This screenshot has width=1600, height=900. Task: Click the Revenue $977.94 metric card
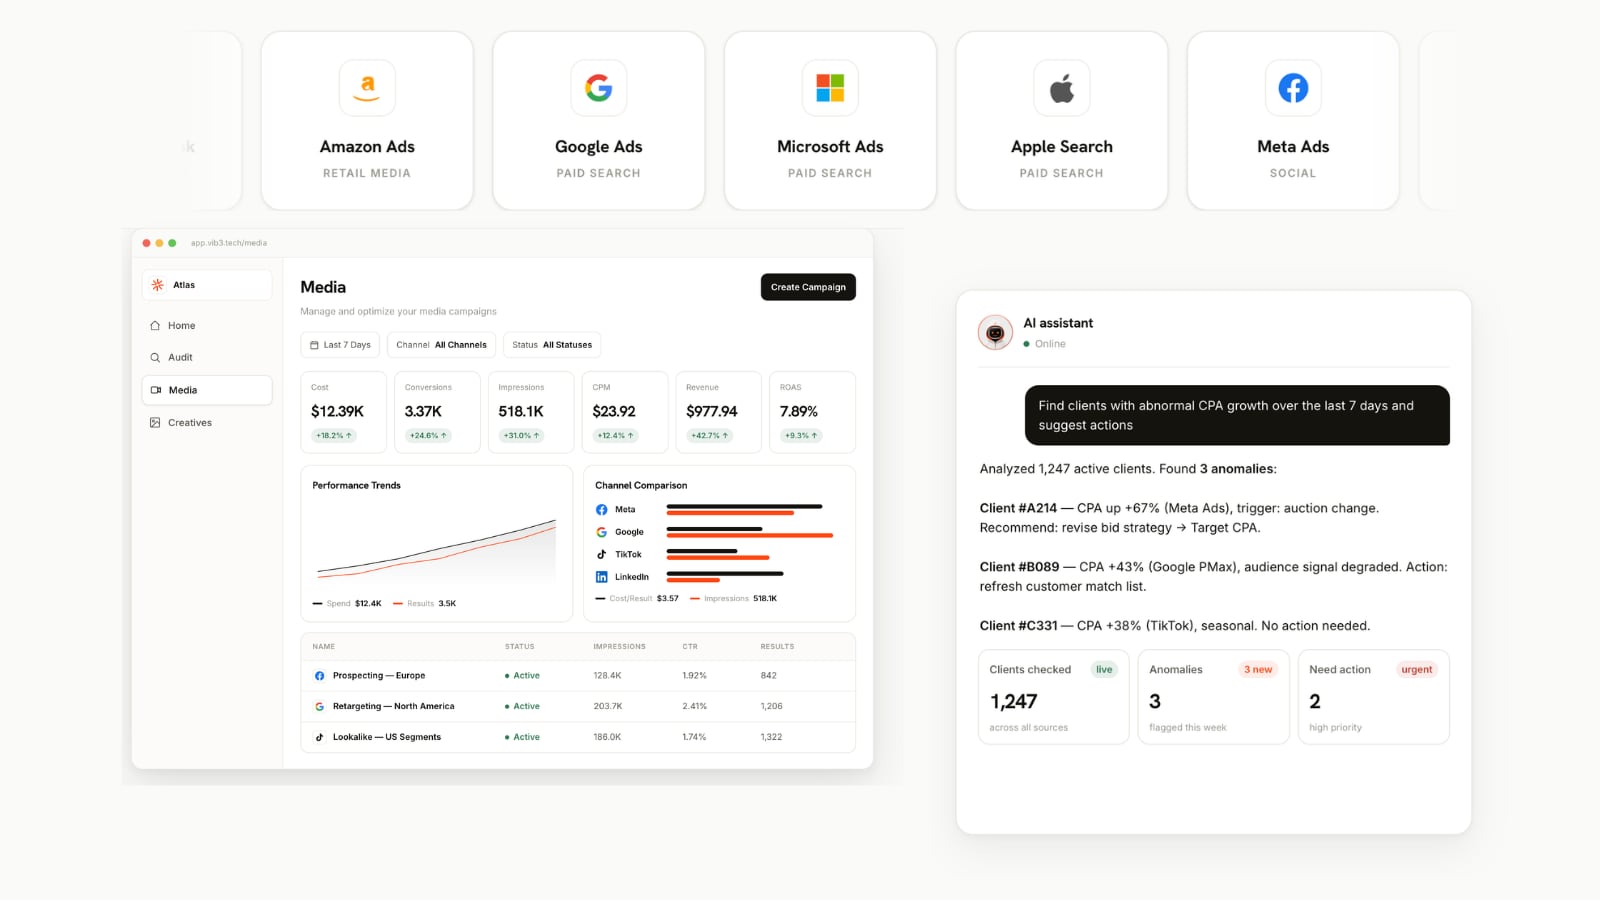click(719, 412)
